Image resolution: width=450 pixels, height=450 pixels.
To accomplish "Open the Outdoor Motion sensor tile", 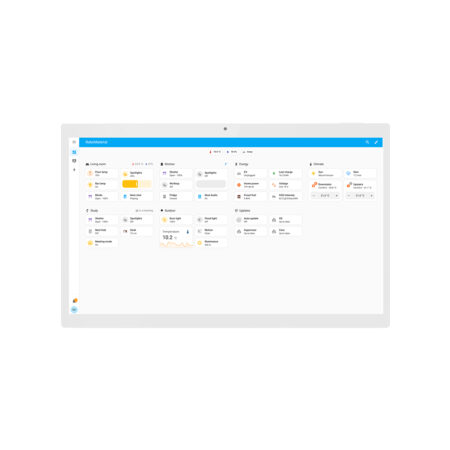I will (212, 231).
